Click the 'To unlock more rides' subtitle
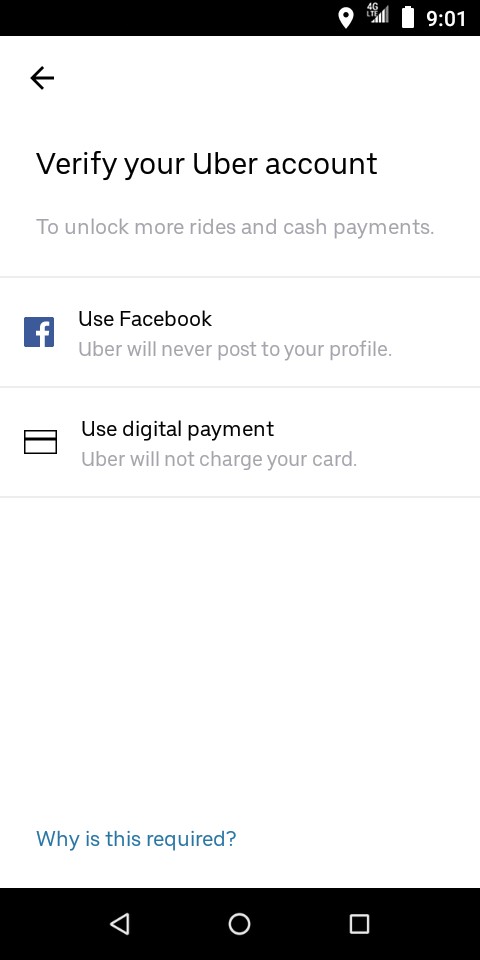This screenshot has width=480, height=960. [235, 227]
